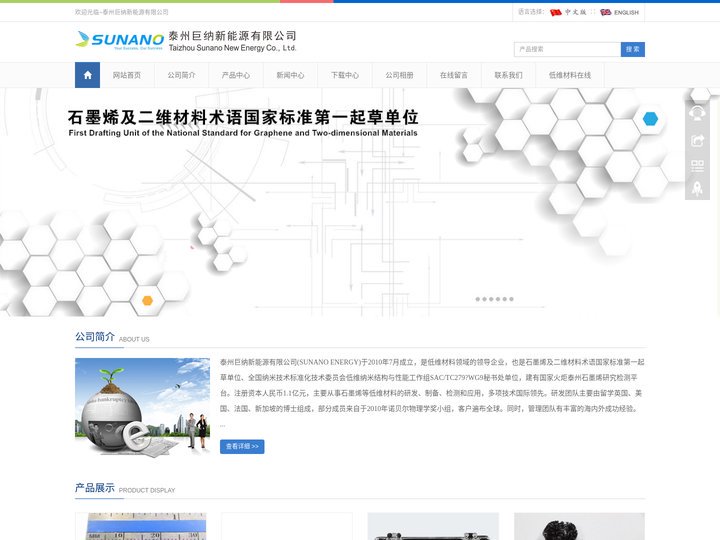Open the QR code icon in sidebar

[x=697, y=165]
